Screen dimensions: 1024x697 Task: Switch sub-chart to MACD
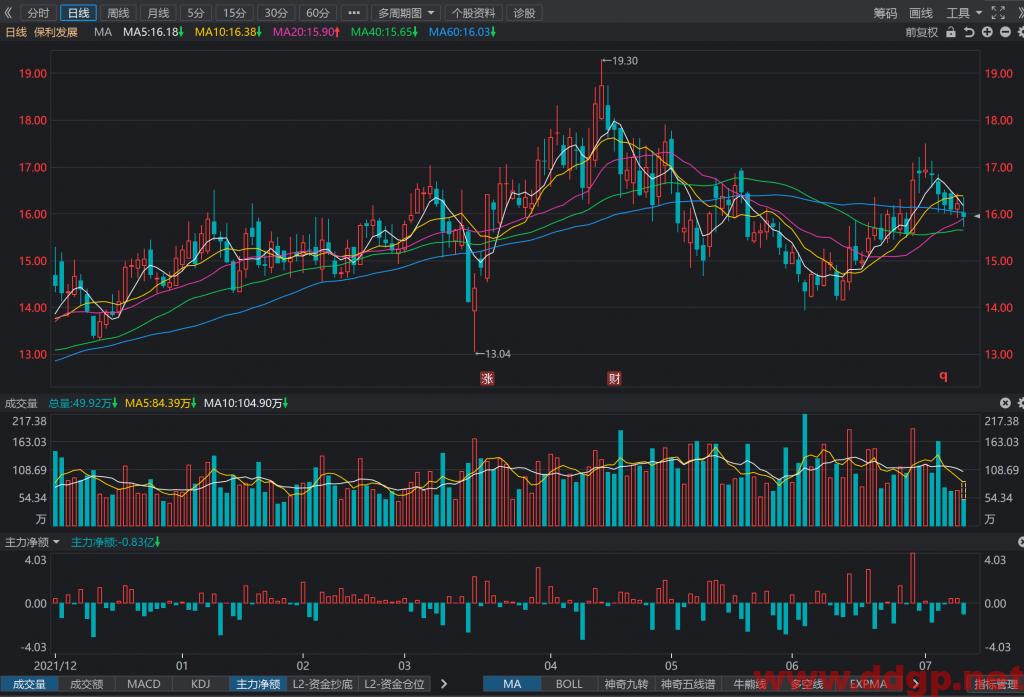144,684
